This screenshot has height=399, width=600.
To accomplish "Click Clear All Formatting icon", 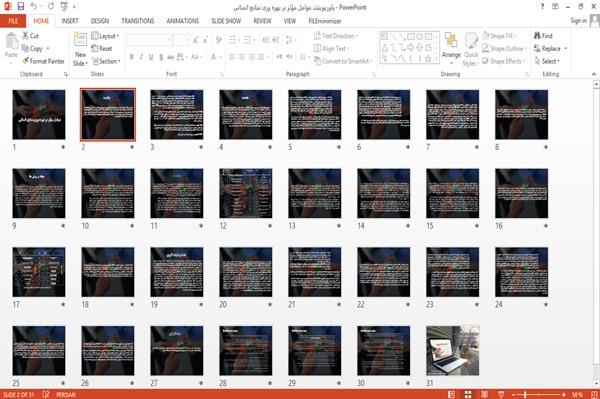I will (219, 40).
